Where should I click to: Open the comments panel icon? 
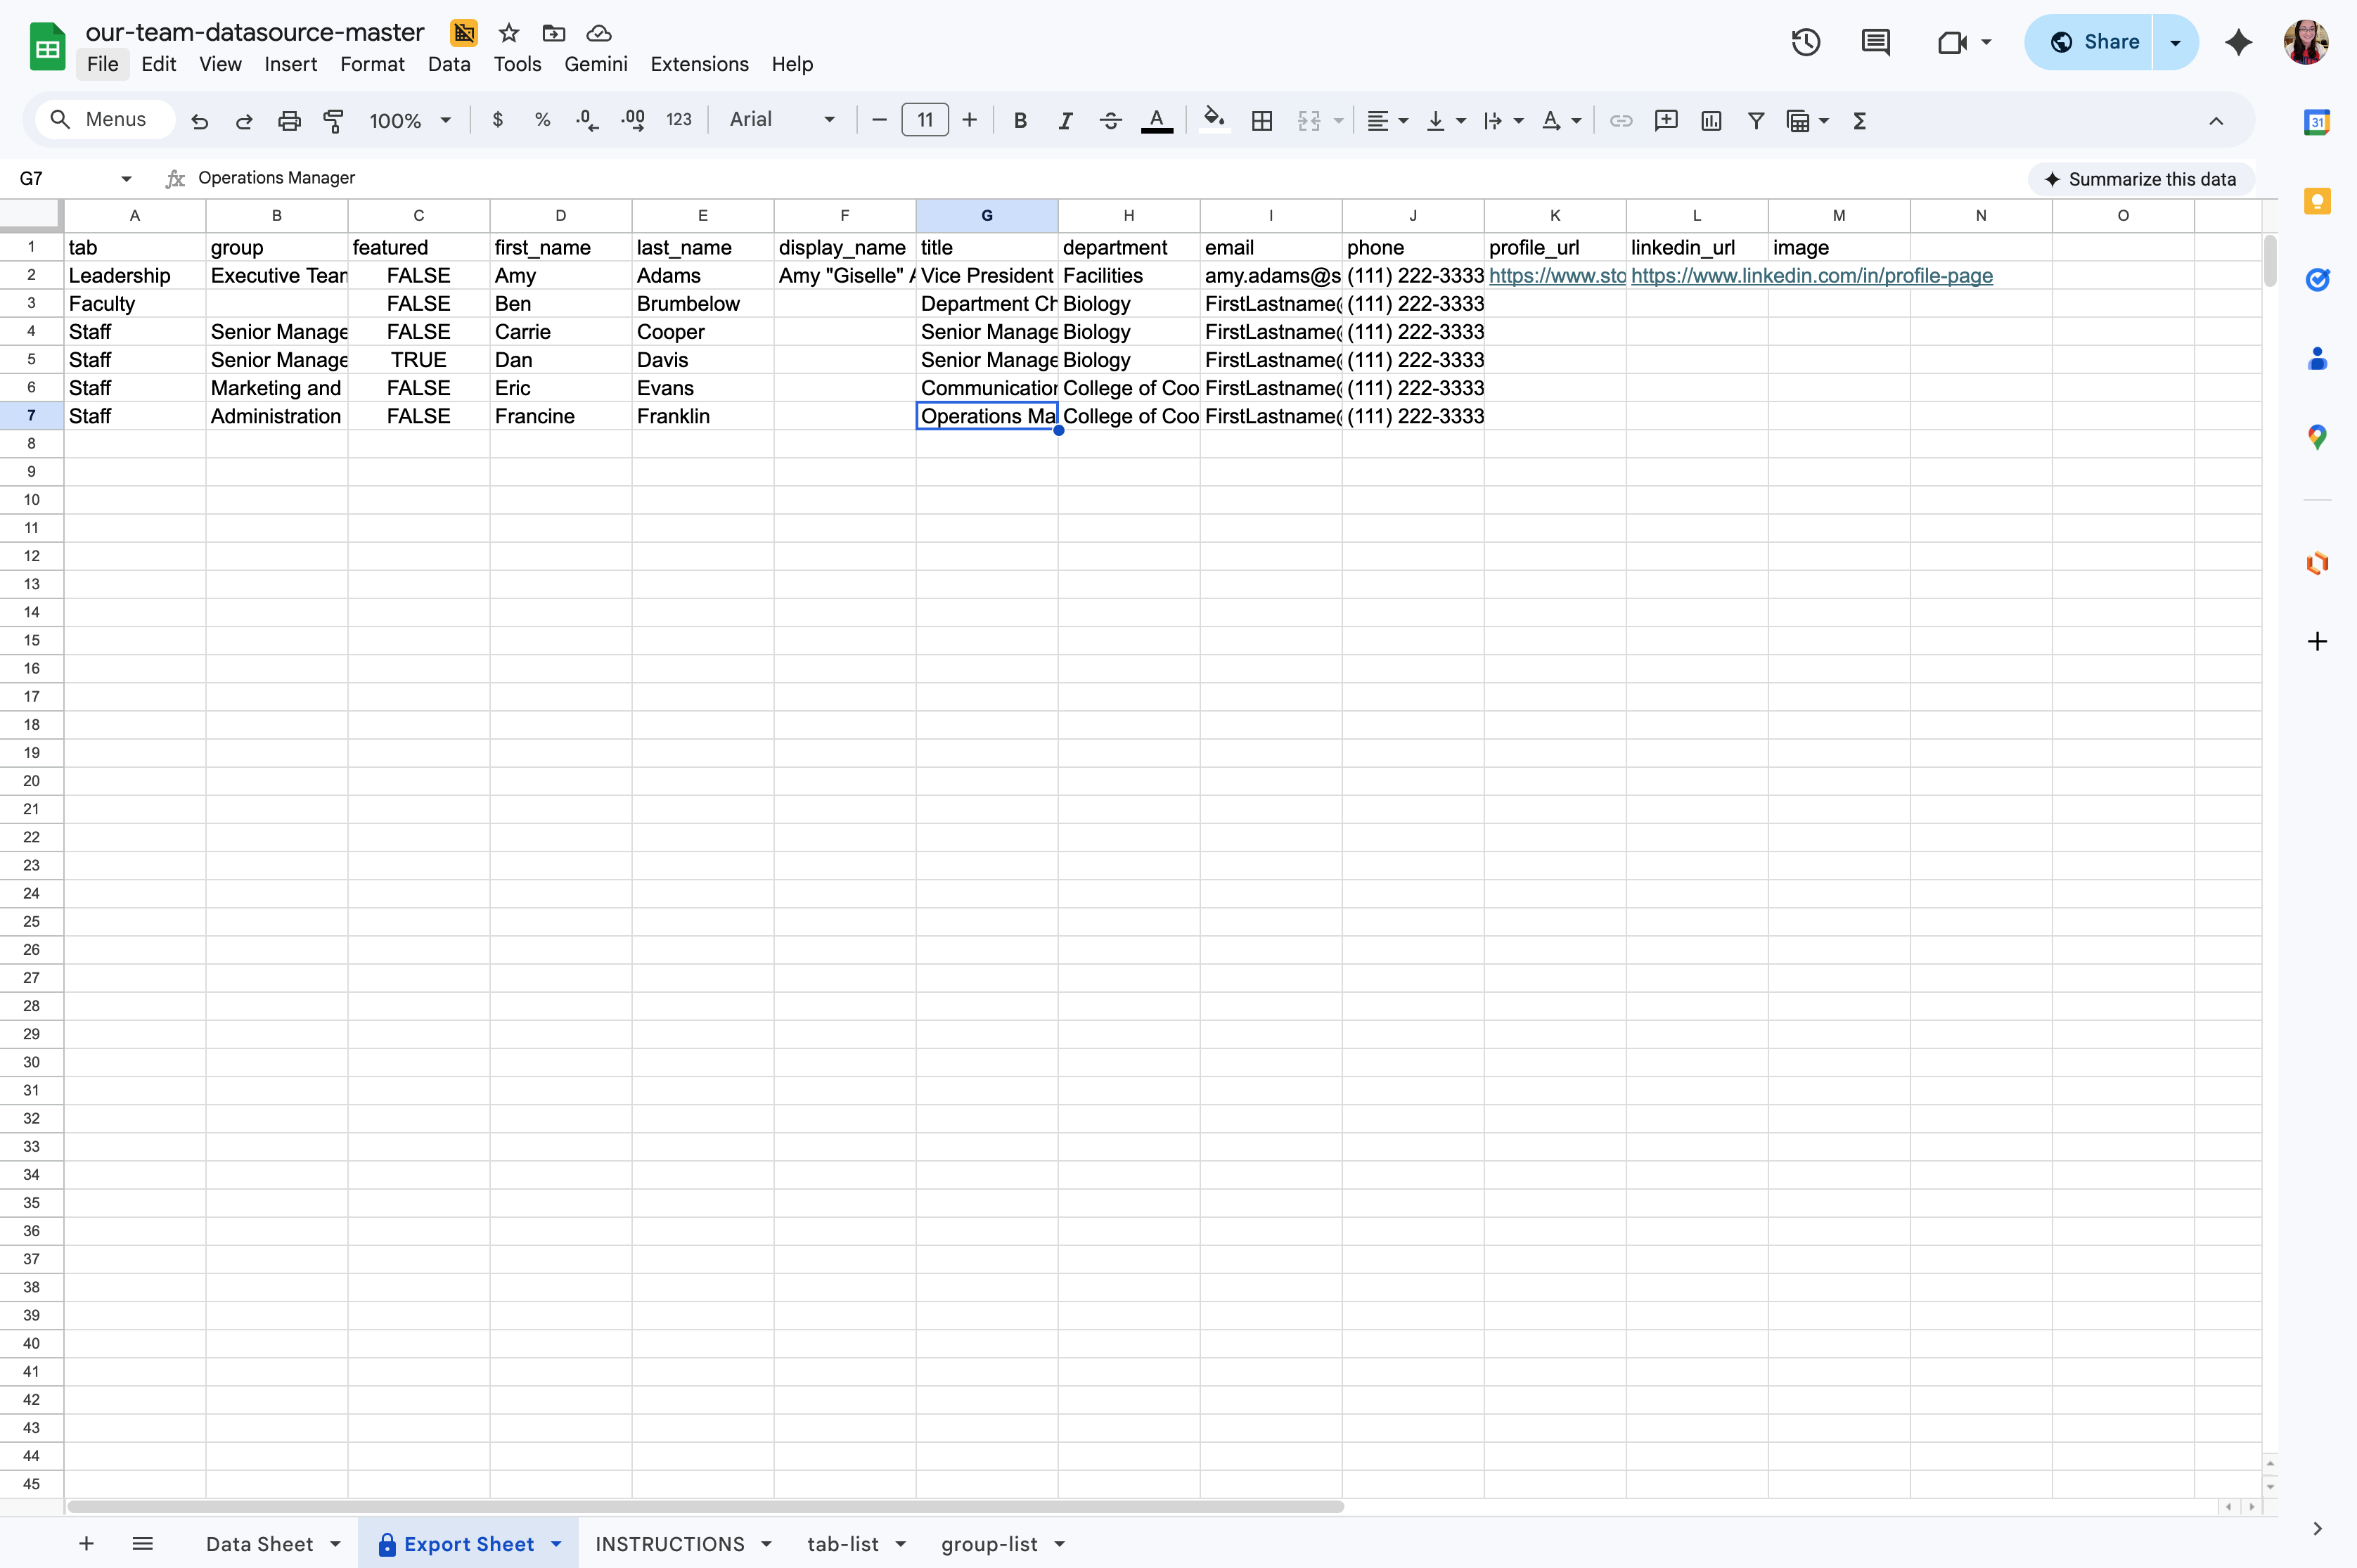(x=1875, y=42)
